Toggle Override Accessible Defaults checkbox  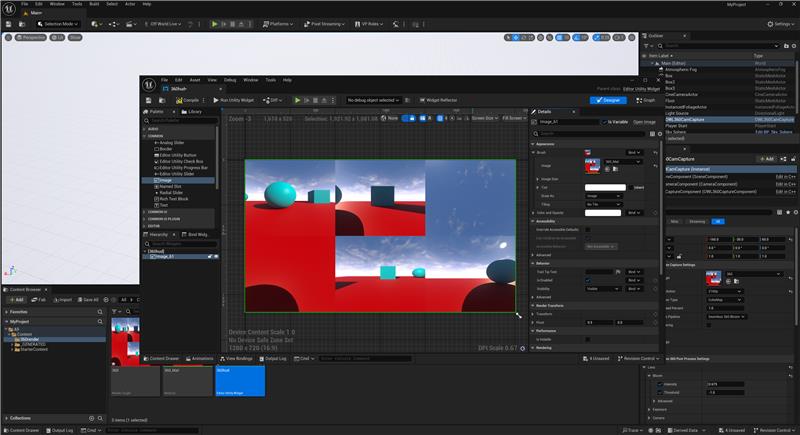pos(588,229)
